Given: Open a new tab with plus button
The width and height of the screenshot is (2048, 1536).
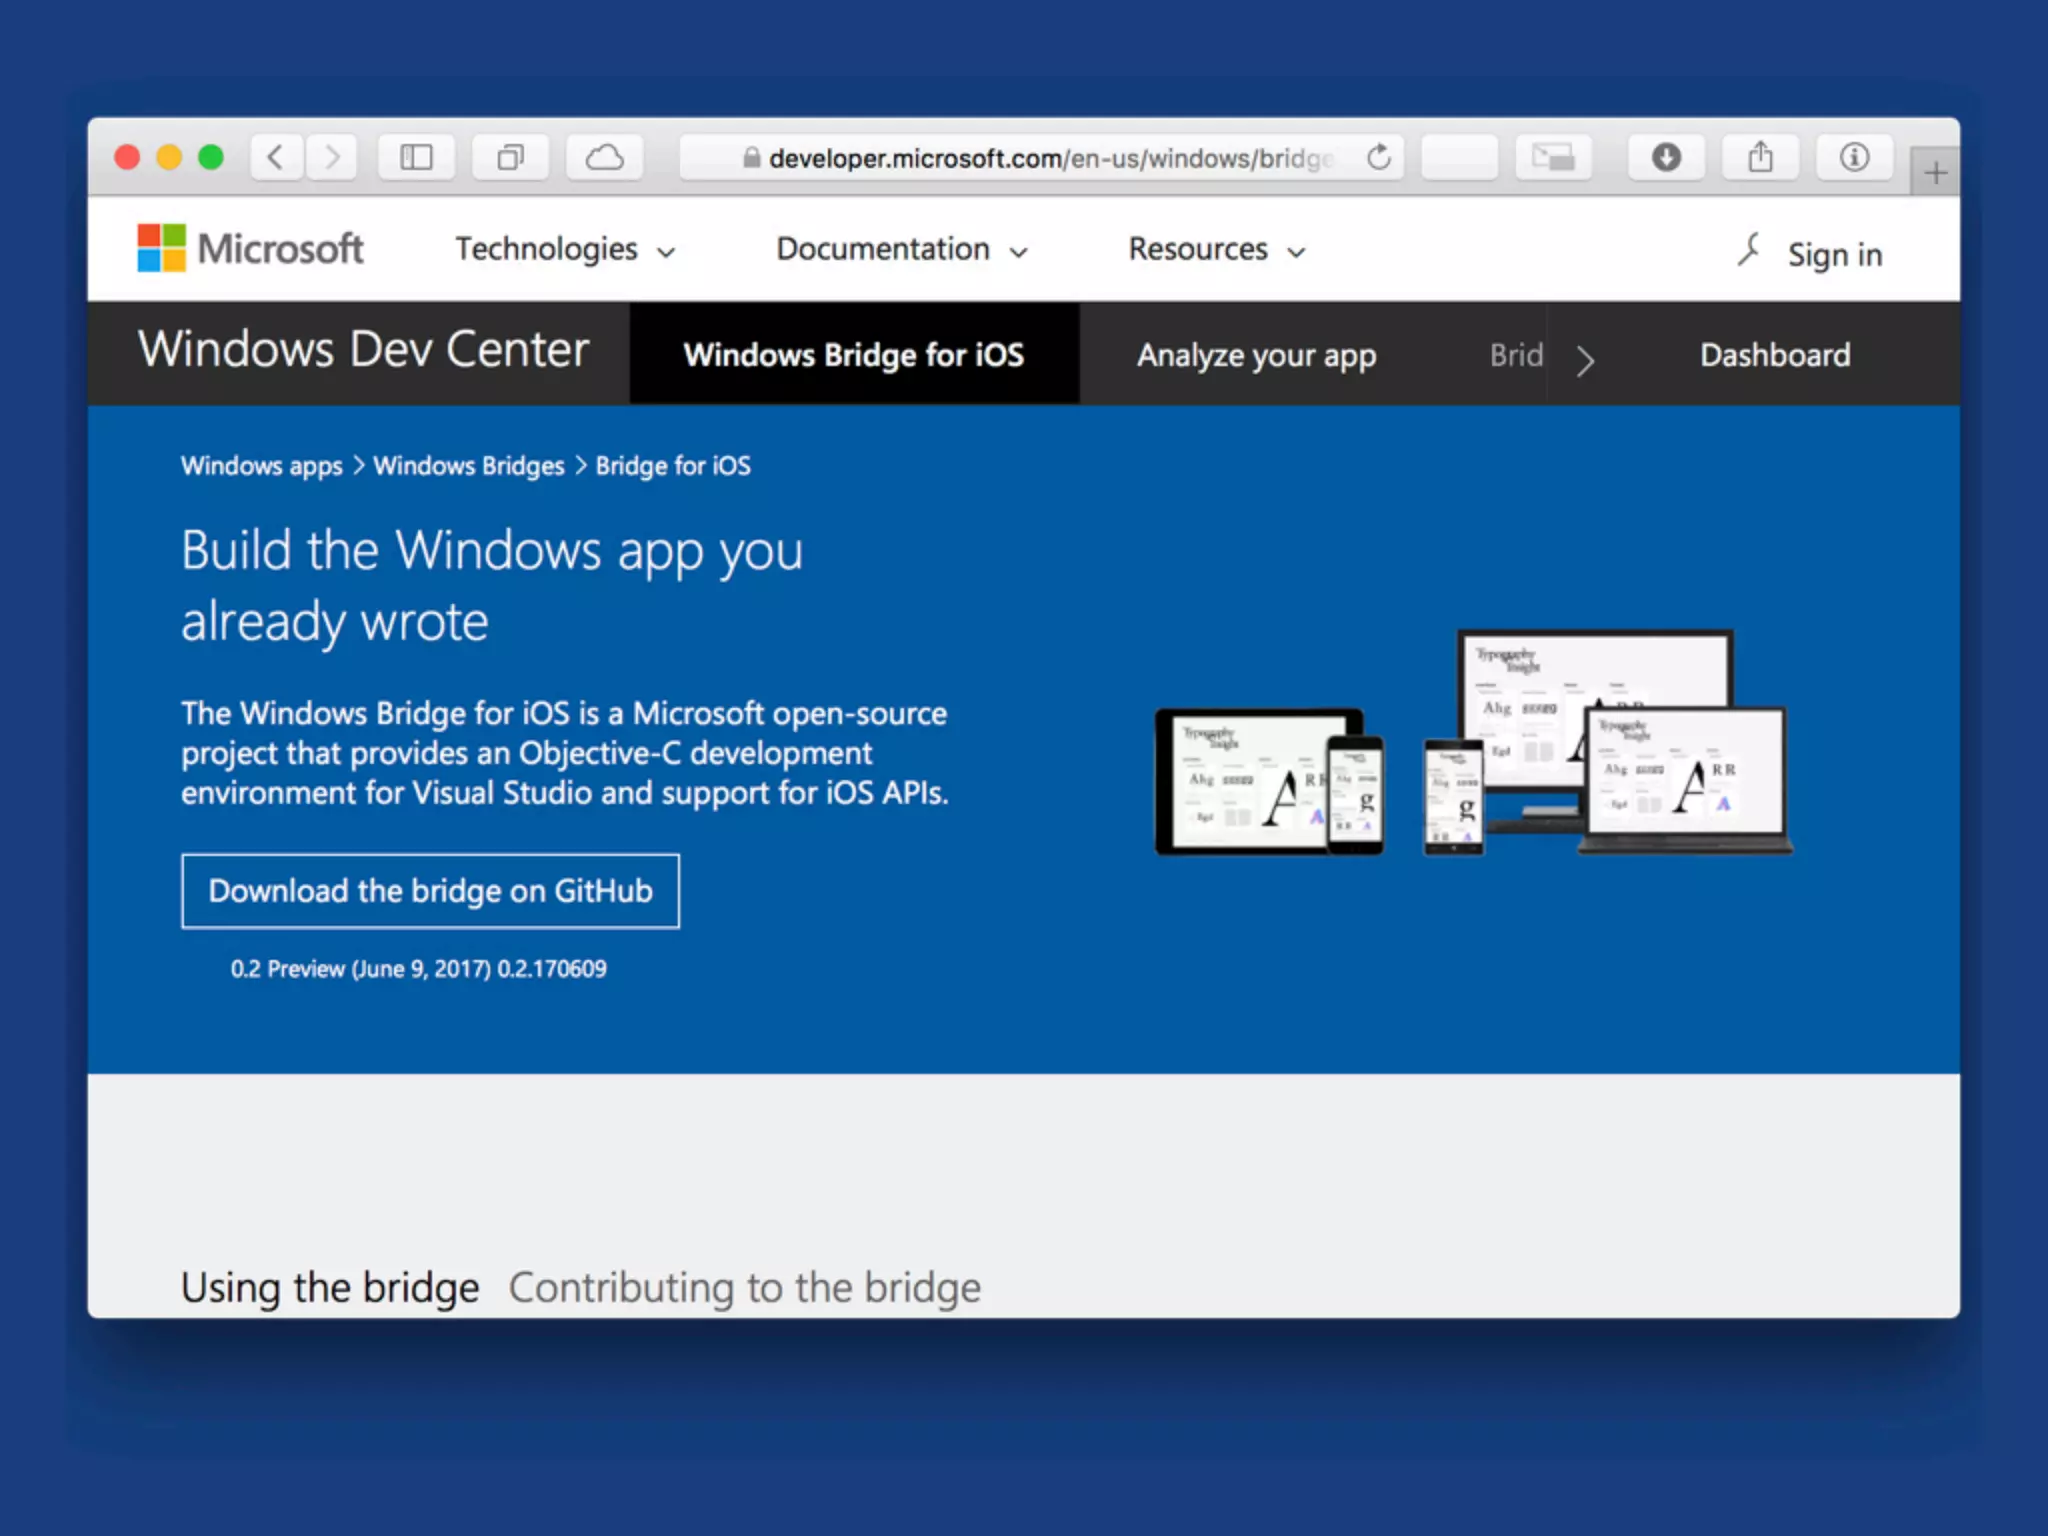Looking at the screenshot, I should click(x=1935, y=173).
